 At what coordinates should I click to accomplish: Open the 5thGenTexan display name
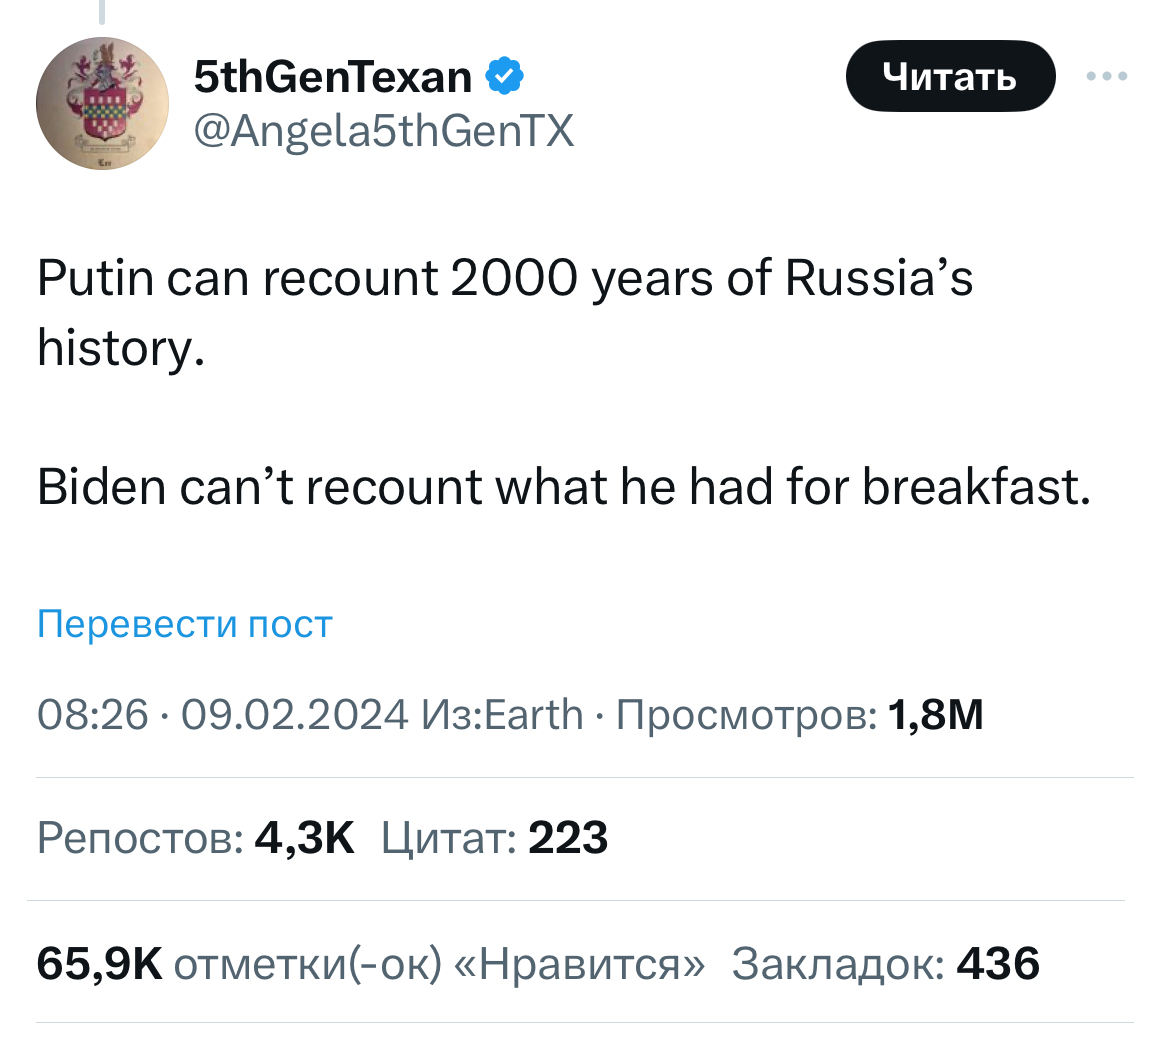tap(333, 76)
